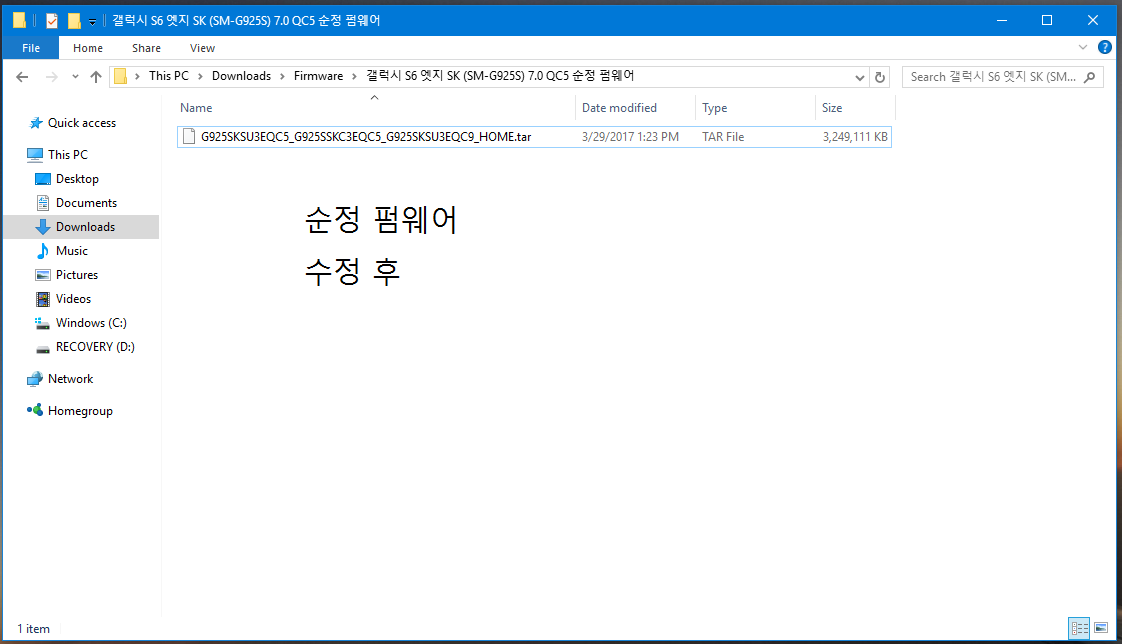Open the Customize Quick Access Toolbar dropdown
The height and width of the screenshot is (644, 1122).
(93, 21)
